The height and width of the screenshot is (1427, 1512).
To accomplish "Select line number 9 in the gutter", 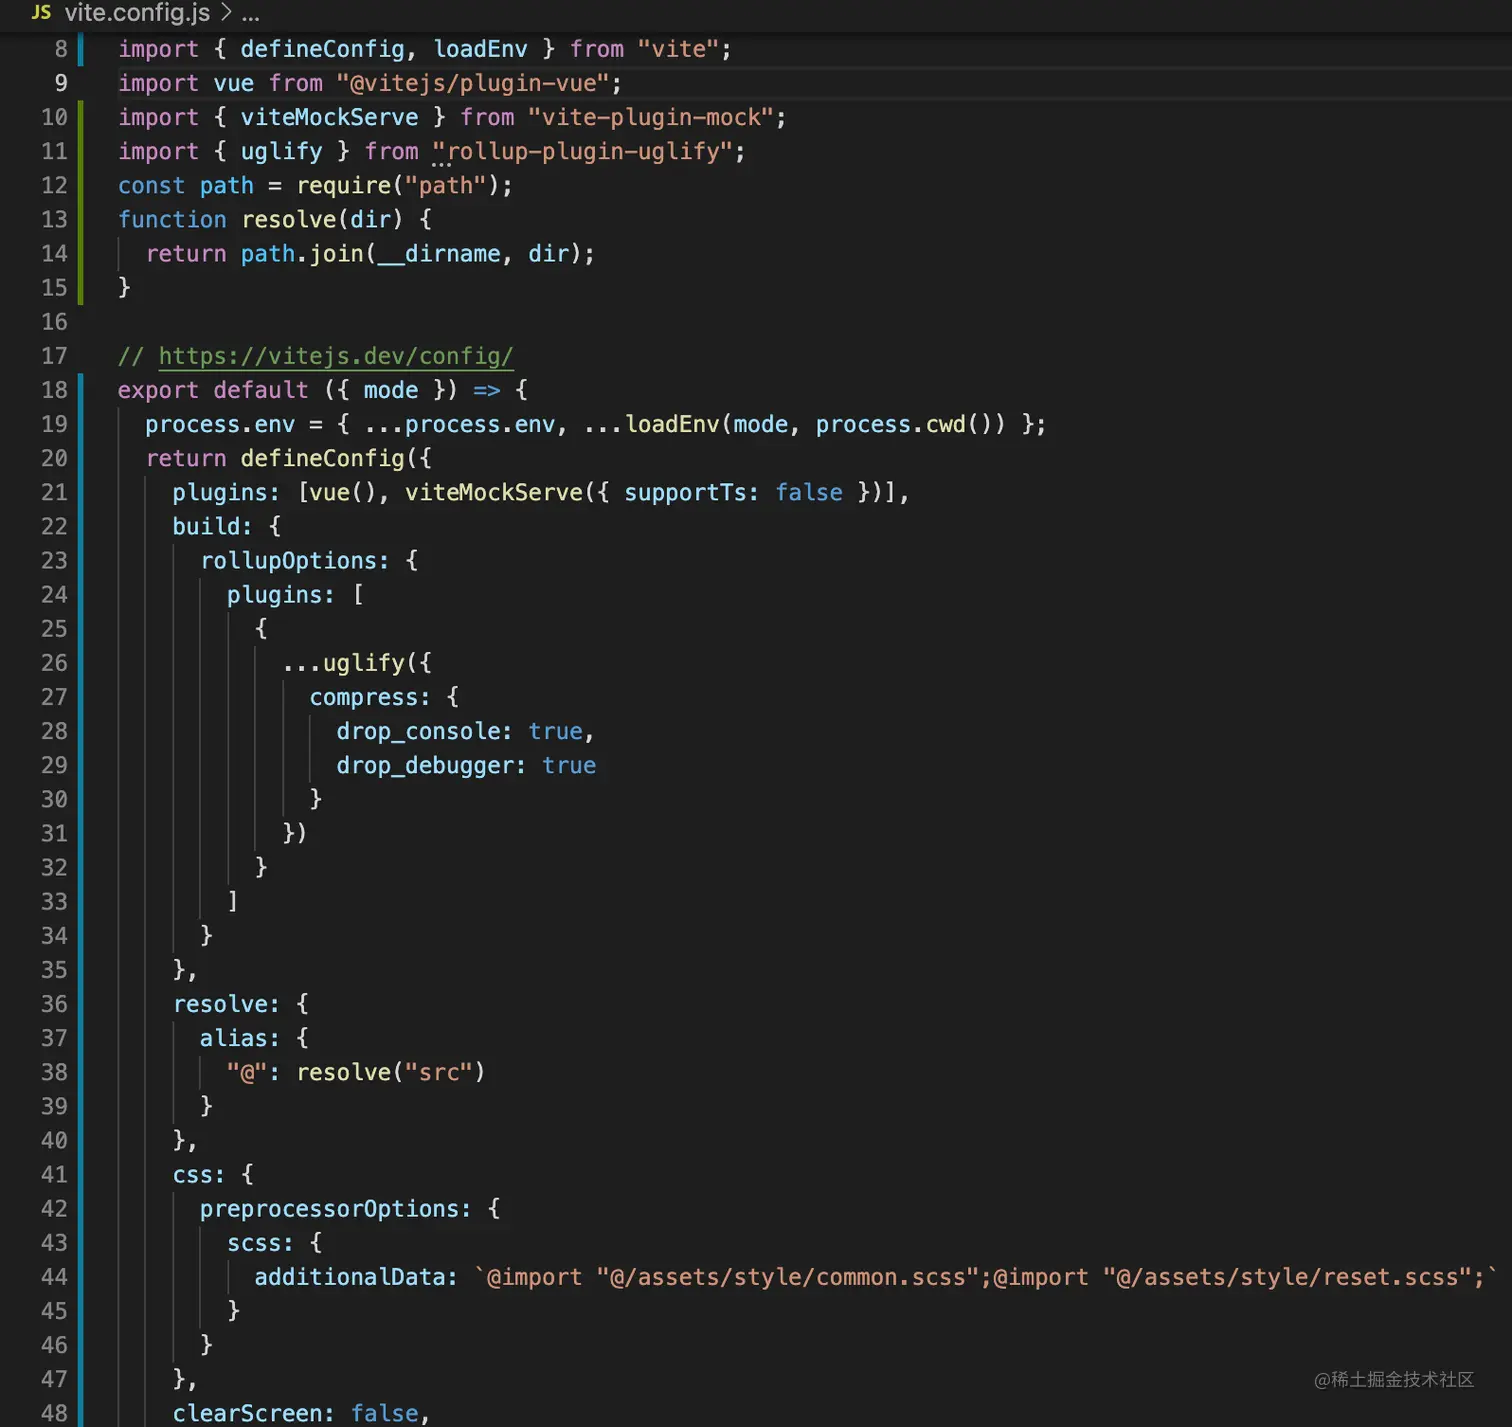I will (61, 83).
